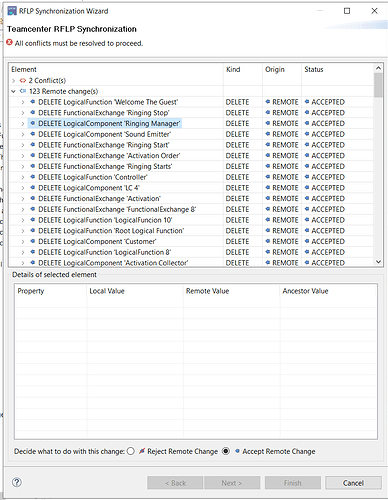Click the scroll down arrow in the element list

pyautogui.click(x=378, y=262)
